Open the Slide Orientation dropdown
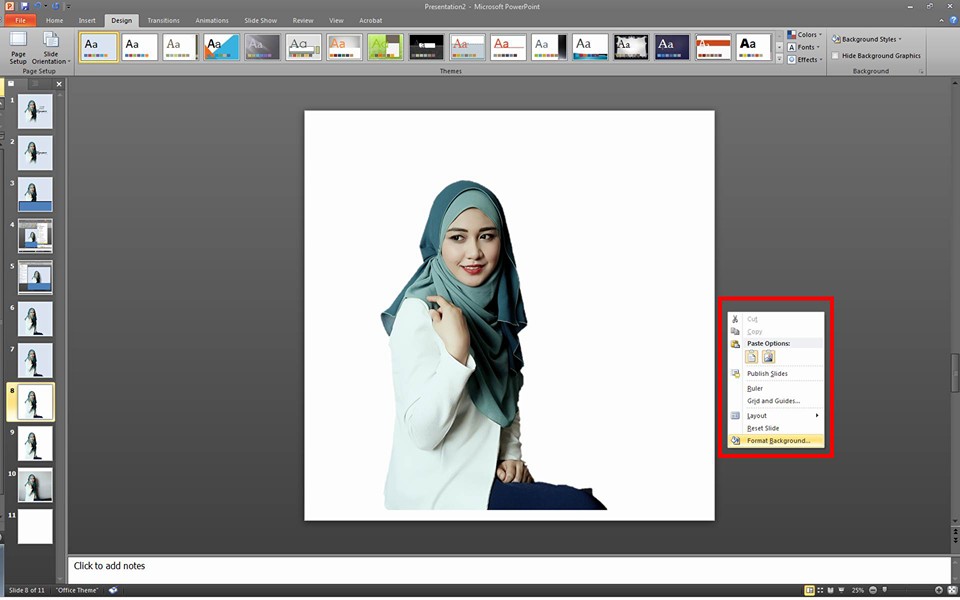Viewport: 960px width, 600px height. tap(50, 47)
